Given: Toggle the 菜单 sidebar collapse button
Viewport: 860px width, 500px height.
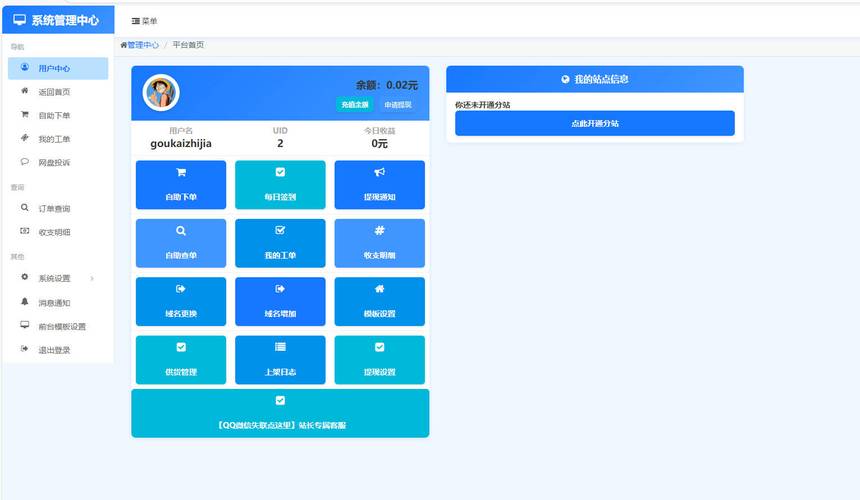Looking at the screenshot, I should point(144,21).
